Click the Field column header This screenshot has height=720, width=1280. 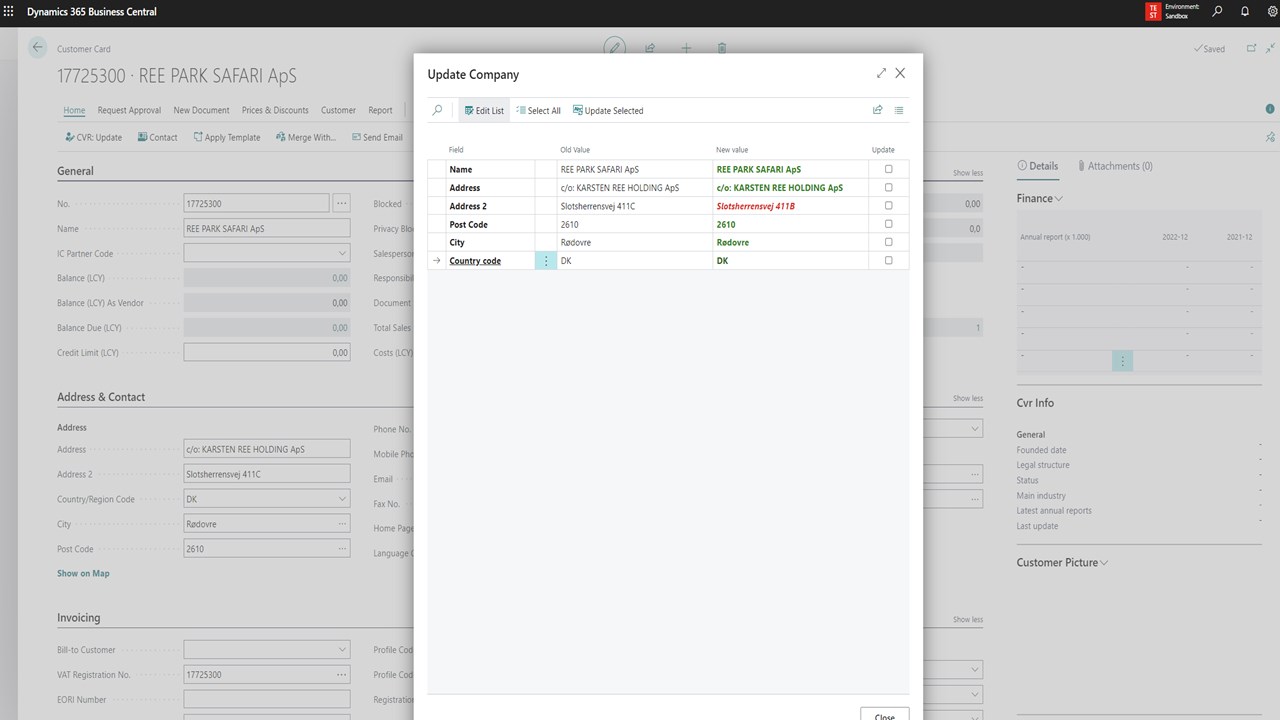(x=456, y=150)
